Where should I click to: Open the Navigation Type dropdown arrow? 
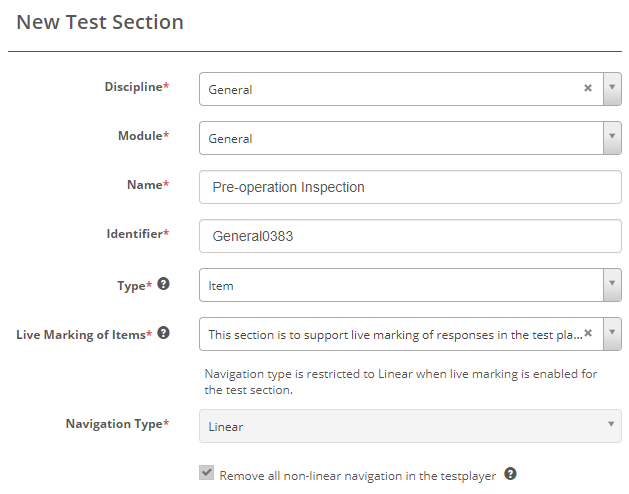(x=612, y=426)
